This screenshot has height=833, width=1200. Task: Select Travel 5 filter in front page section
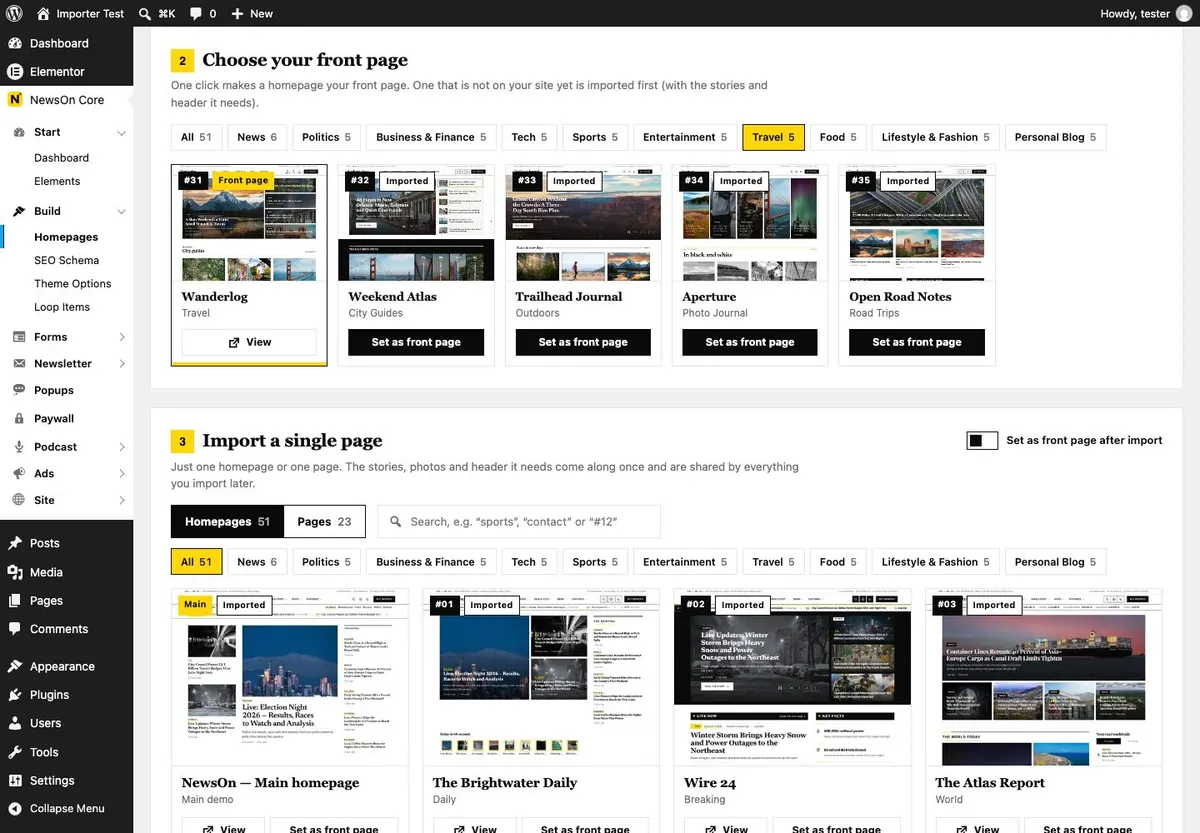(774, 137)
